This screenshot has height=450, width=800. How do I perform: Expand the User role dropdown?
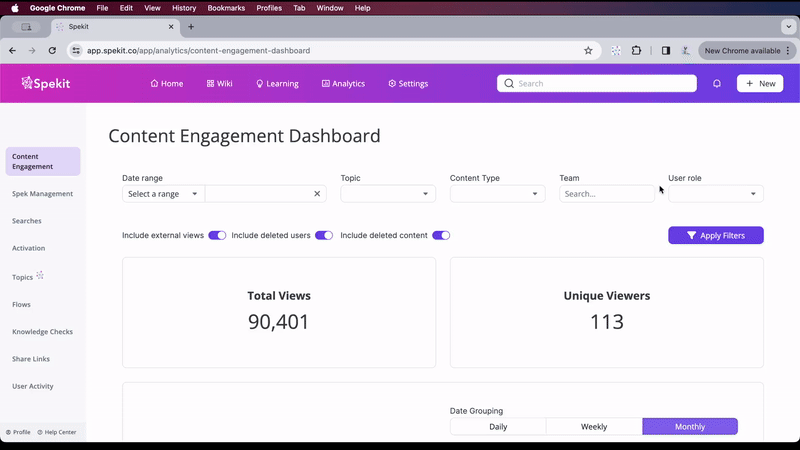point(716,194)
